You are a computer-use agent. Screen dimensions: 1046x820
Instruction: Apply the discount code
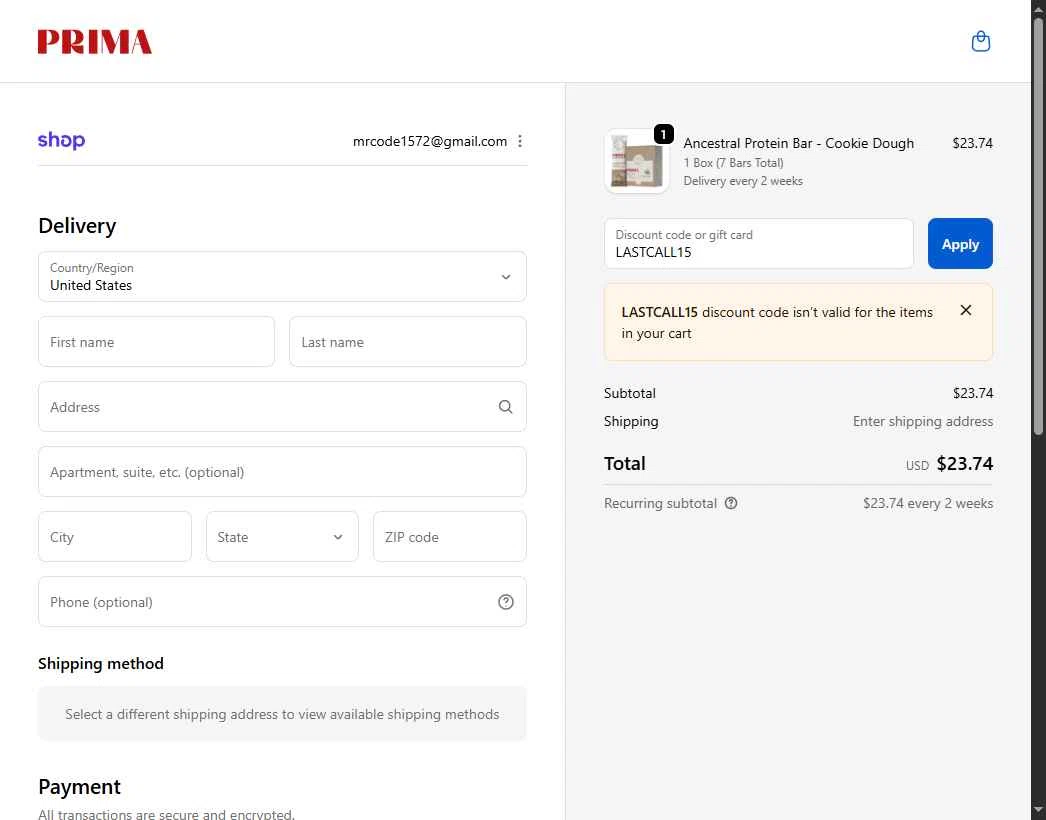(960, 244)
